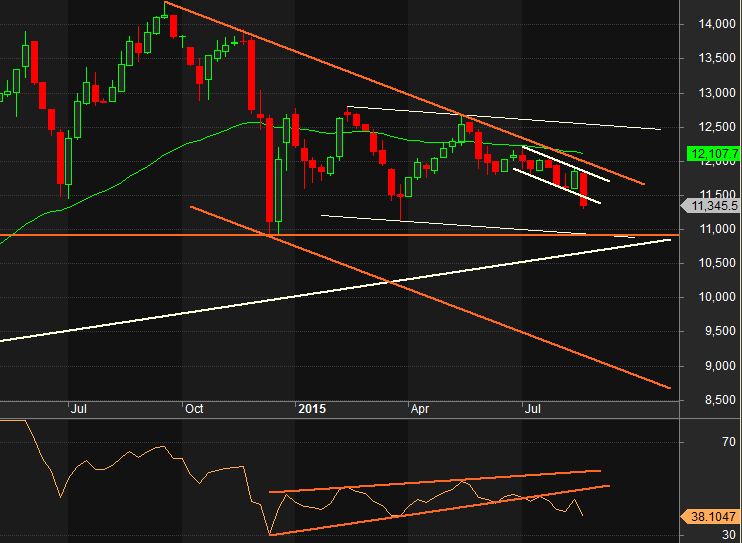Click the 2015 label on time axis
Image resolution: width=742 pixels, height=543 pixels.
312,409
